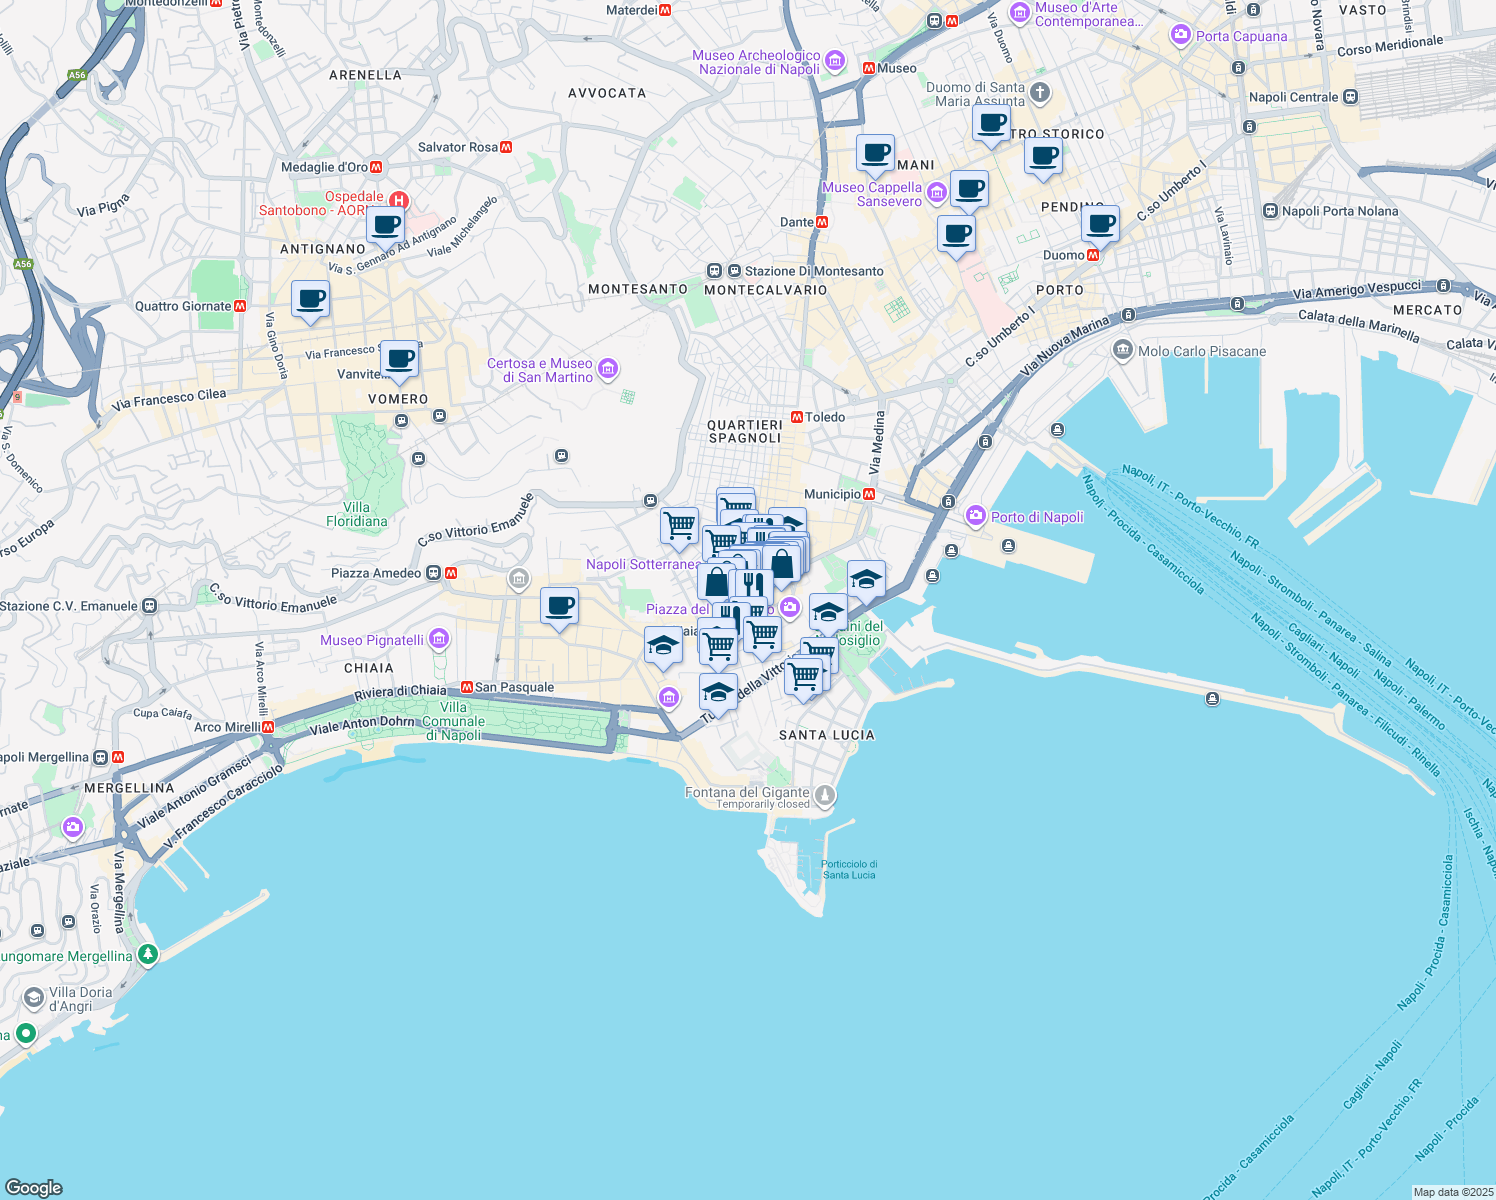Click the Molo Carlo Pisacane label

(1200, 351)
